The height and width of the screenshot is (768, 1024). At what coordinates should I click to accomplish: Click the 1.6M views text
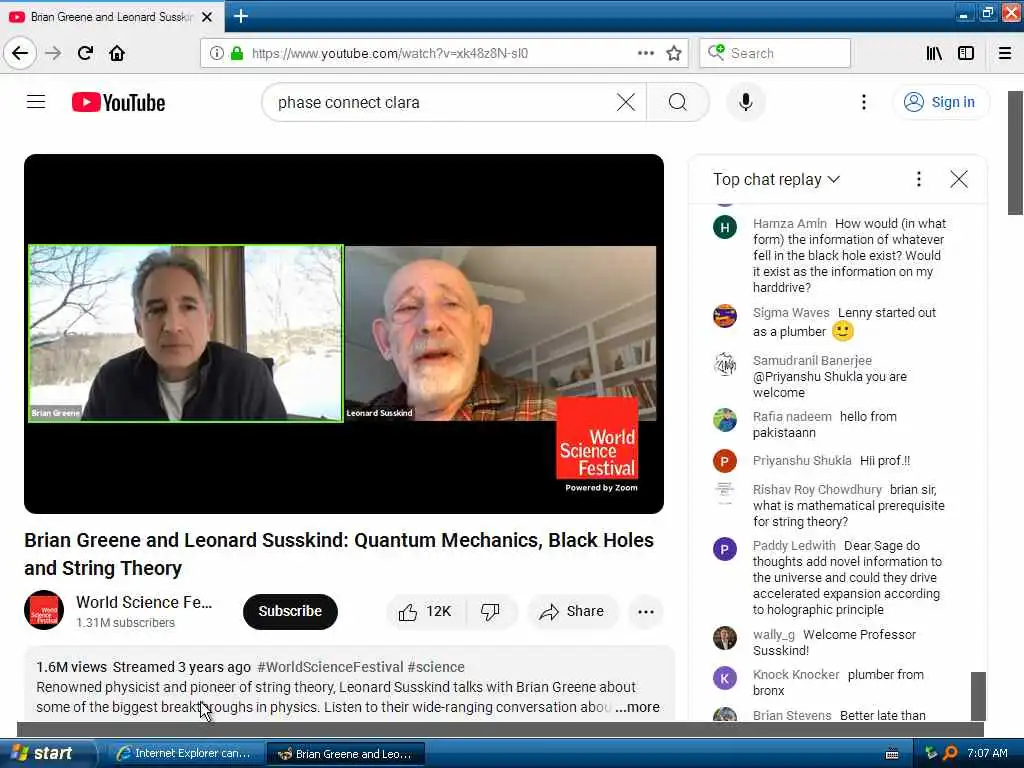(x=71, y=667)
